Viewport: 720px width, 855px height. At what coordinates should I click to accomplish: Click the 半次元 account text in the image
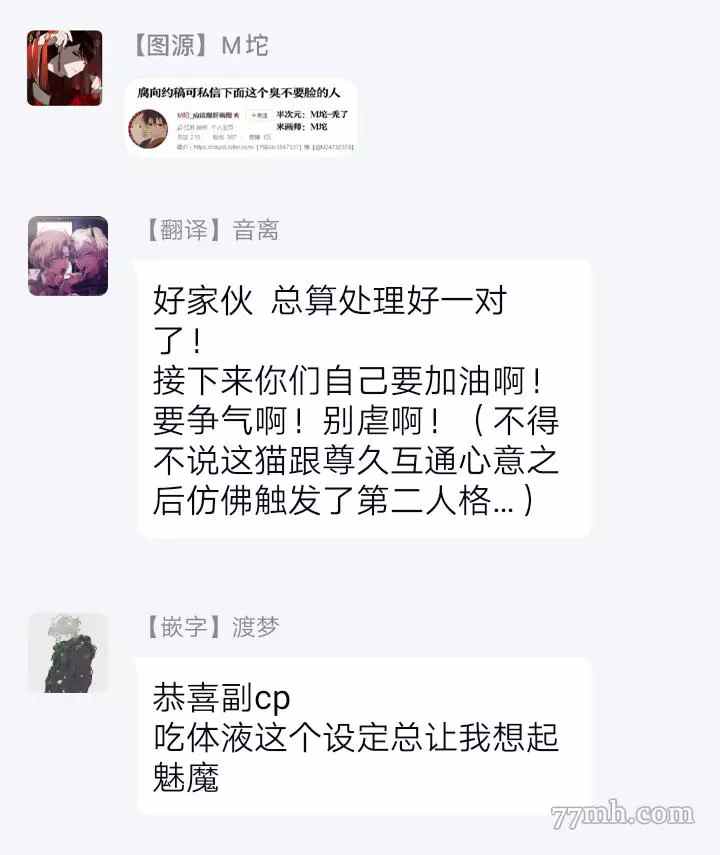click(x=312, y=115)
